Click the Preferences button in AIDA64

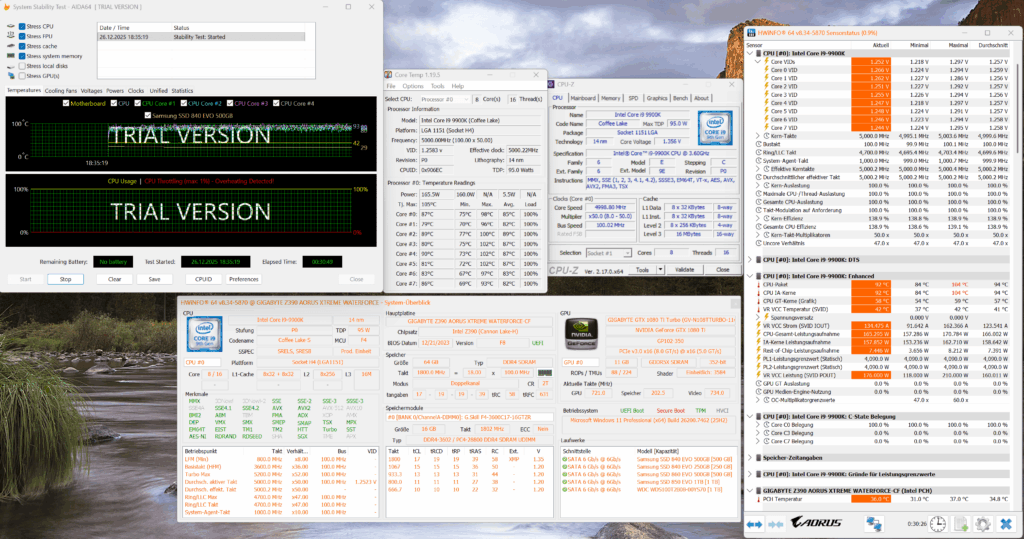click(244, 279)
